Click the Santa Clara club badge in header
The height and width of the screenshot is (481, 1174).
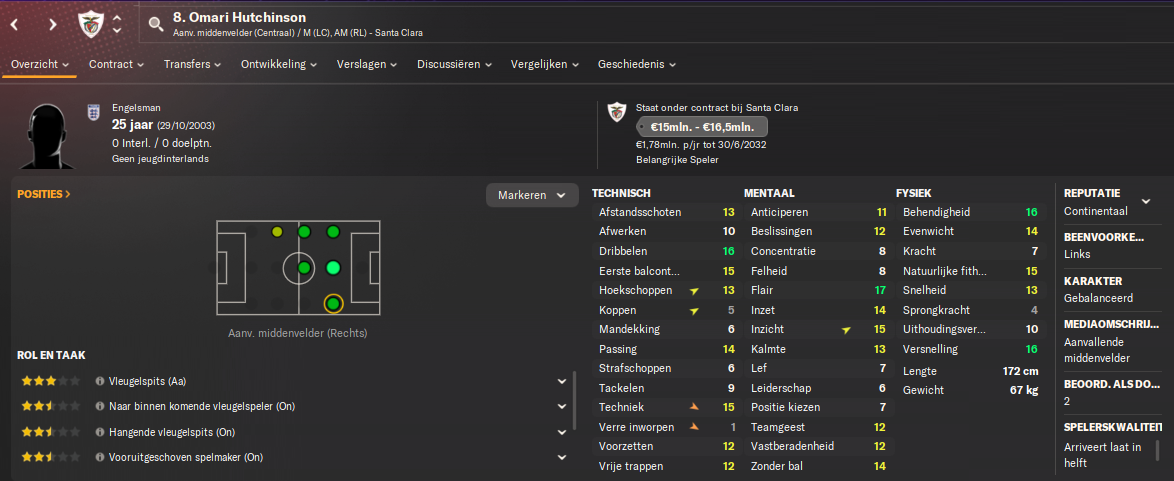(89, 24)
